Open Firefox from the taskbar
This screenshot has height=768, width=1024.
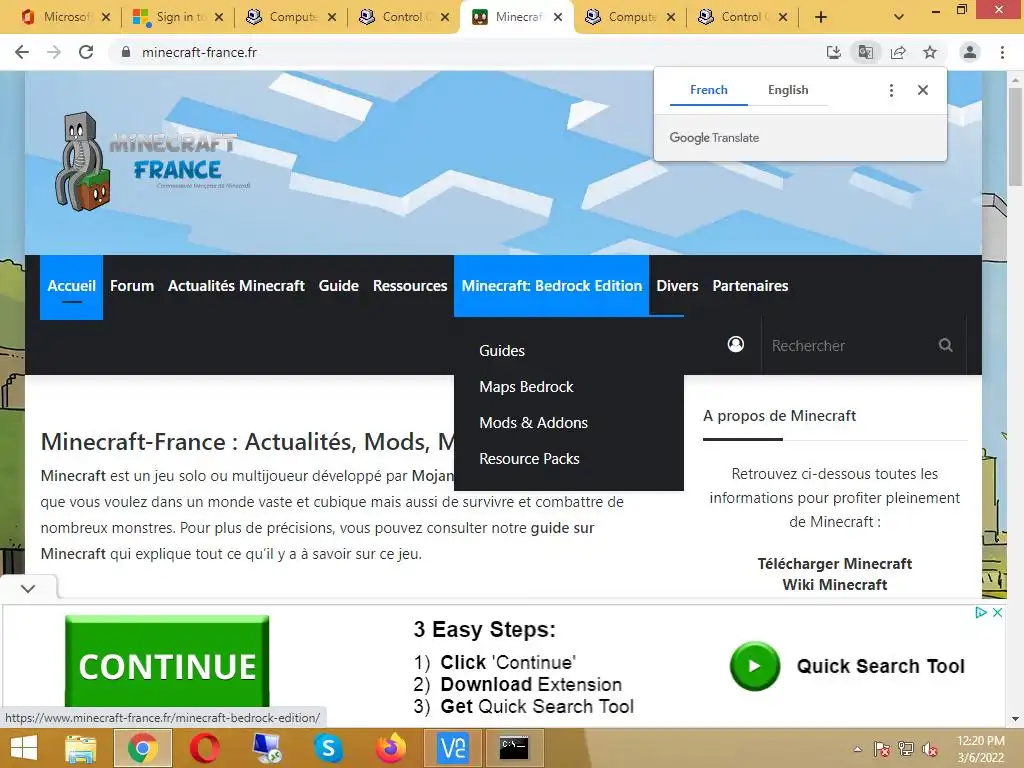(391, 748)
